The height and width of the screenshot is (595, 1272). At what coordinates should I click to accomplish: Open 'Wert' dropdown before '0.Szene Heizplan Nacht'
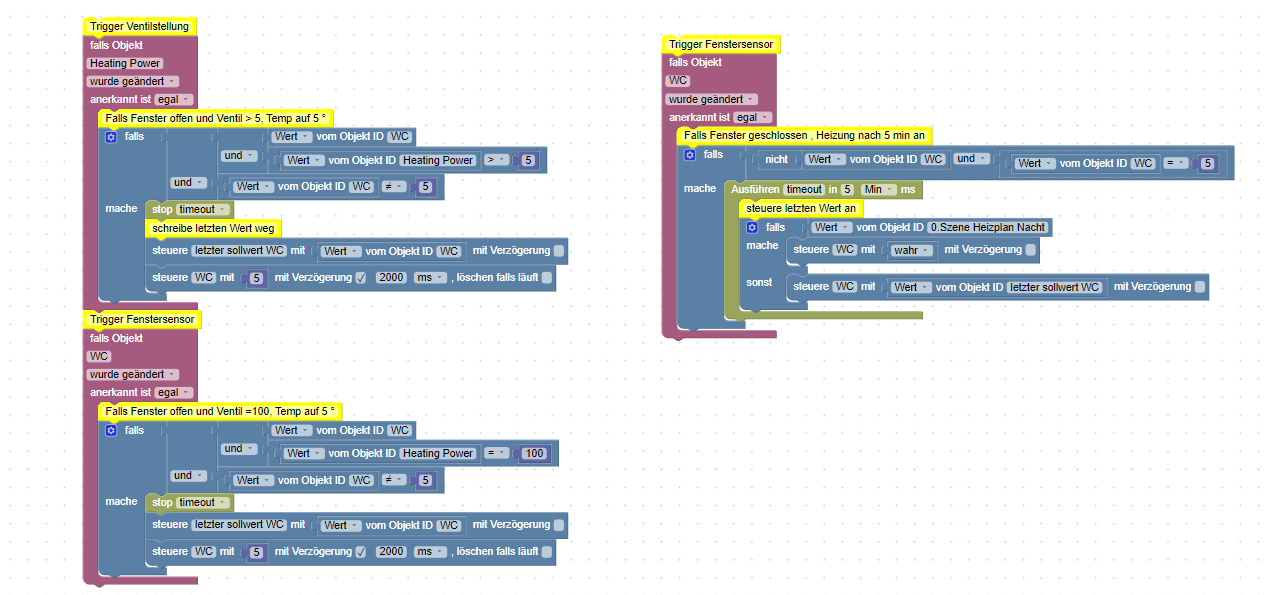[x=832, y=227]
